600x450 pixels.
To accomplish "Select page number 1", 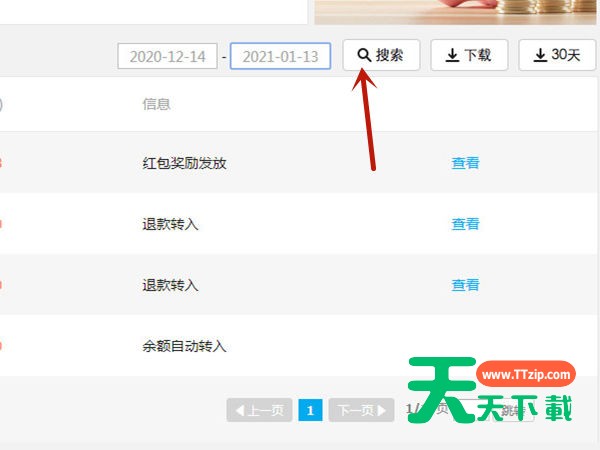I will pos(310,410).
